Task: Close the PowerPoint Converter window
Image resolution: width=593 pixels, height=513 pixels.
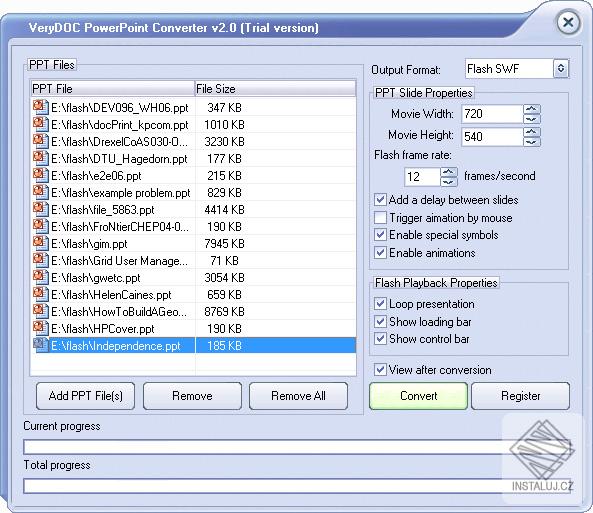Action: tap(568, 23)
